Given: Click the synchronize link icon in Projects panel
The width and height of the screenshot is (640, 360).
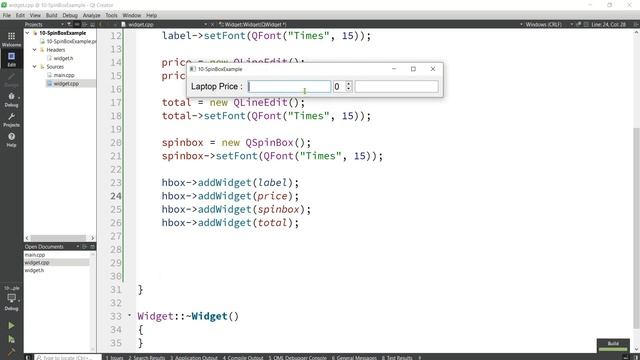Looking at the screenshot, I should (77, 24).
